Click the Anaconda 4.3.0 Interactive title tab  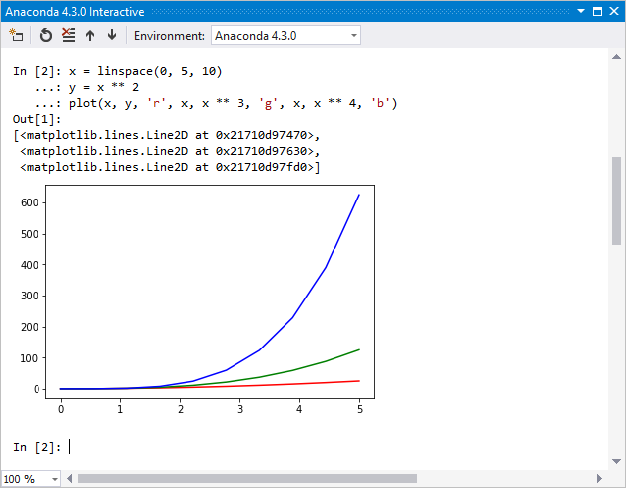(76, 11)
